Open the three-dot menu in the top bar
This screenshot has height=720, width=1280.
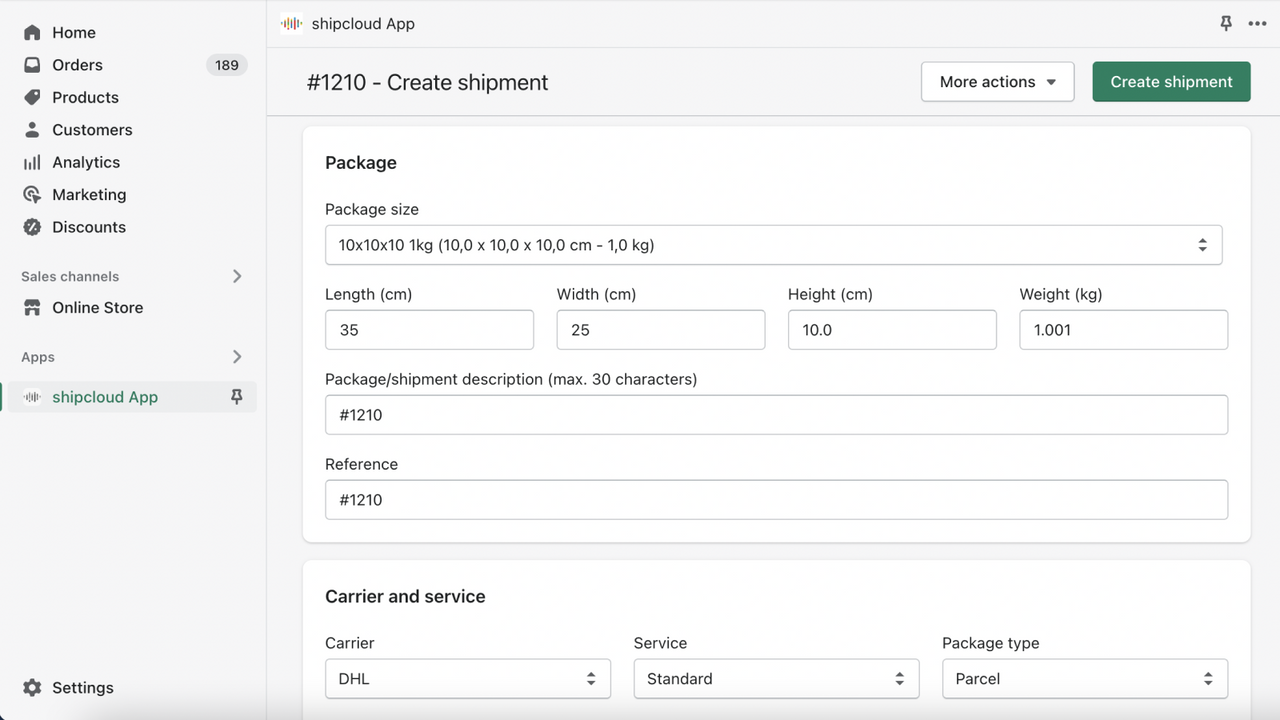tap(1257, 24)
